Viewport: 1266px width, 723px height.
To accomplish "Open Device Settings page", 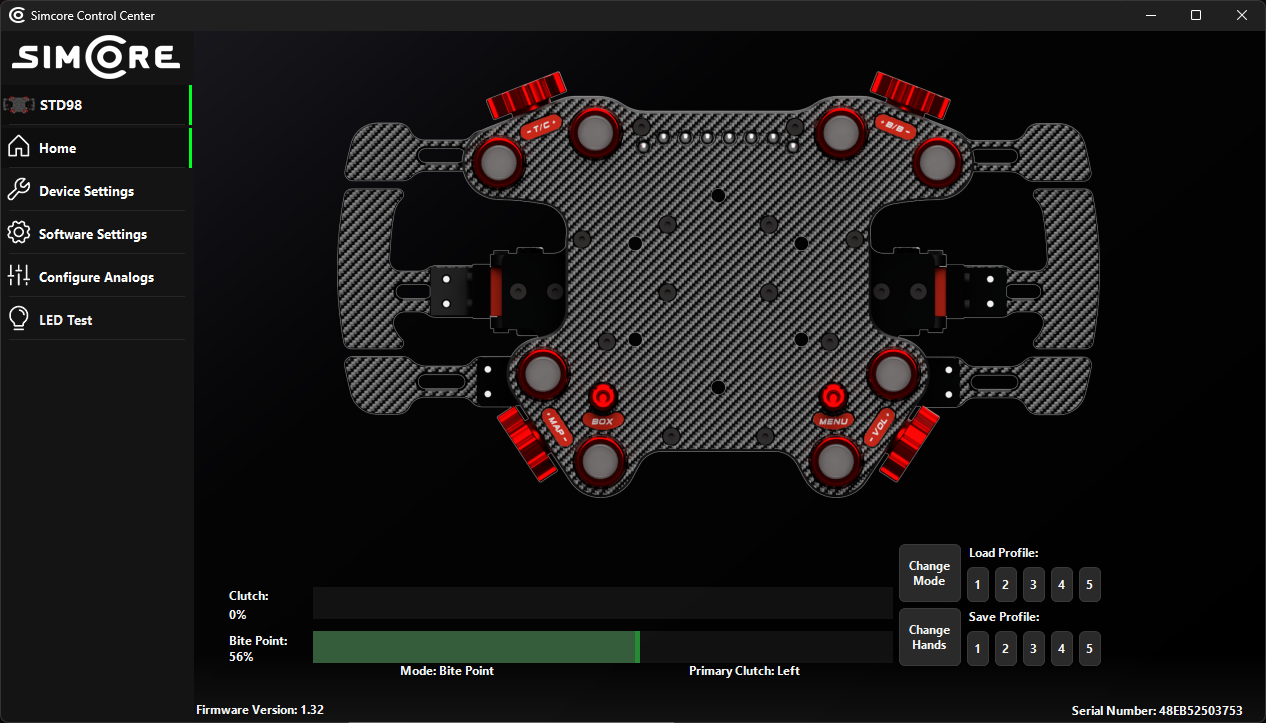I will tap(97, 191).
